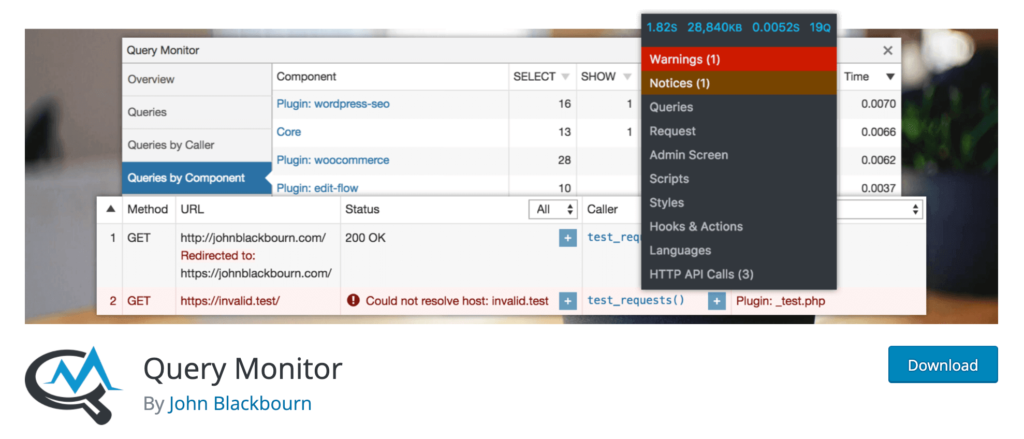Click the blue Download button
Image resolution: width=1024 pixels, height=439 pixels.
click(x=942, y=365)
